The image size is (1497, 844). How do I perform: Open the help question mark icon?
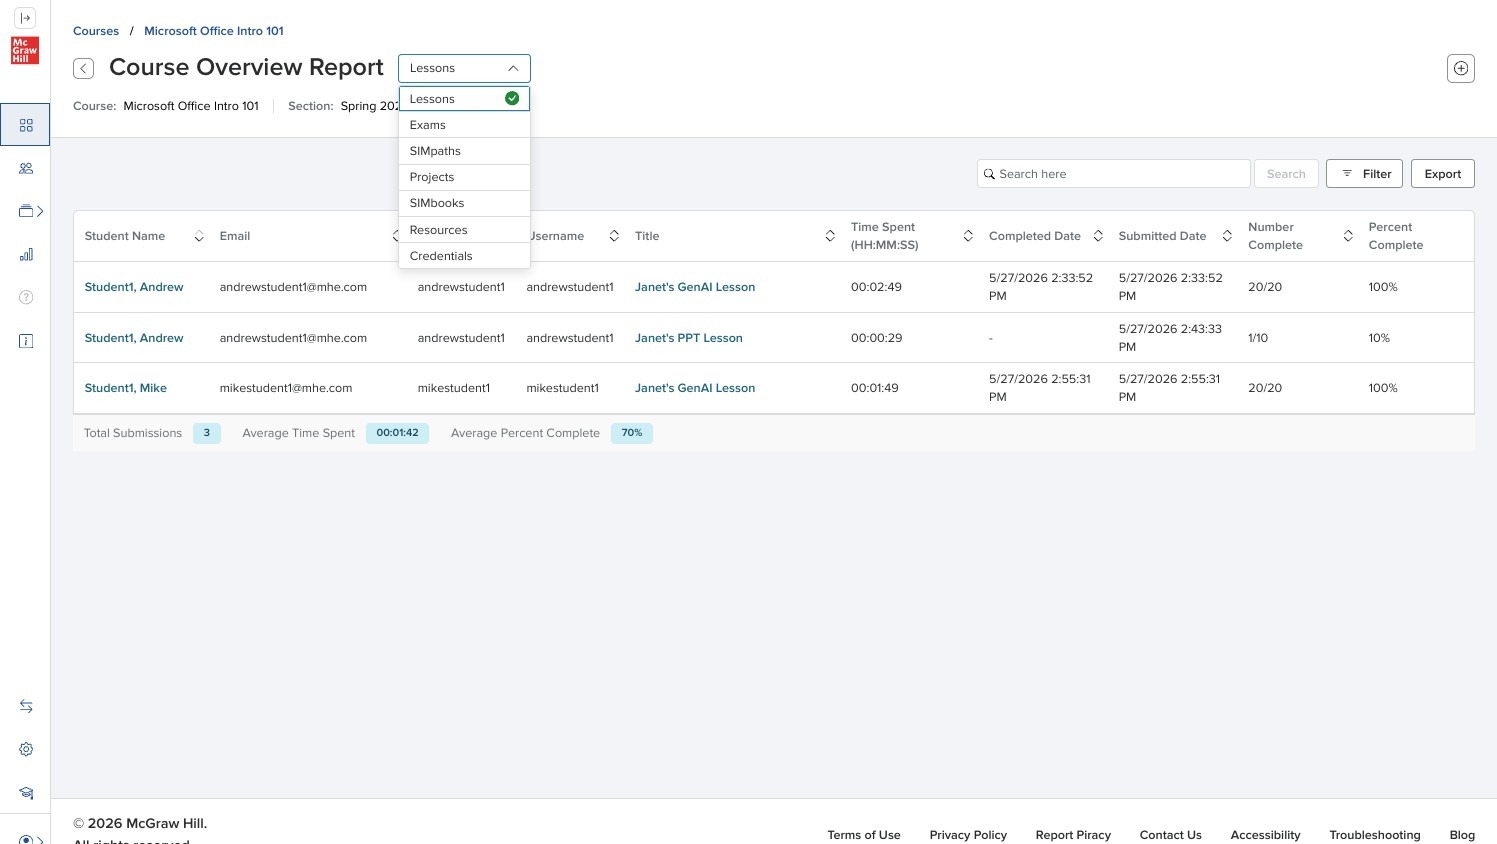(x=26, y=297)
